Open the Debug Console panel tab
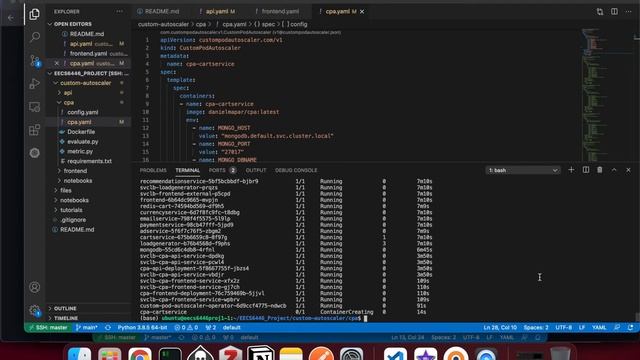This screenshot has height=360, width=640. click(296, 170)
